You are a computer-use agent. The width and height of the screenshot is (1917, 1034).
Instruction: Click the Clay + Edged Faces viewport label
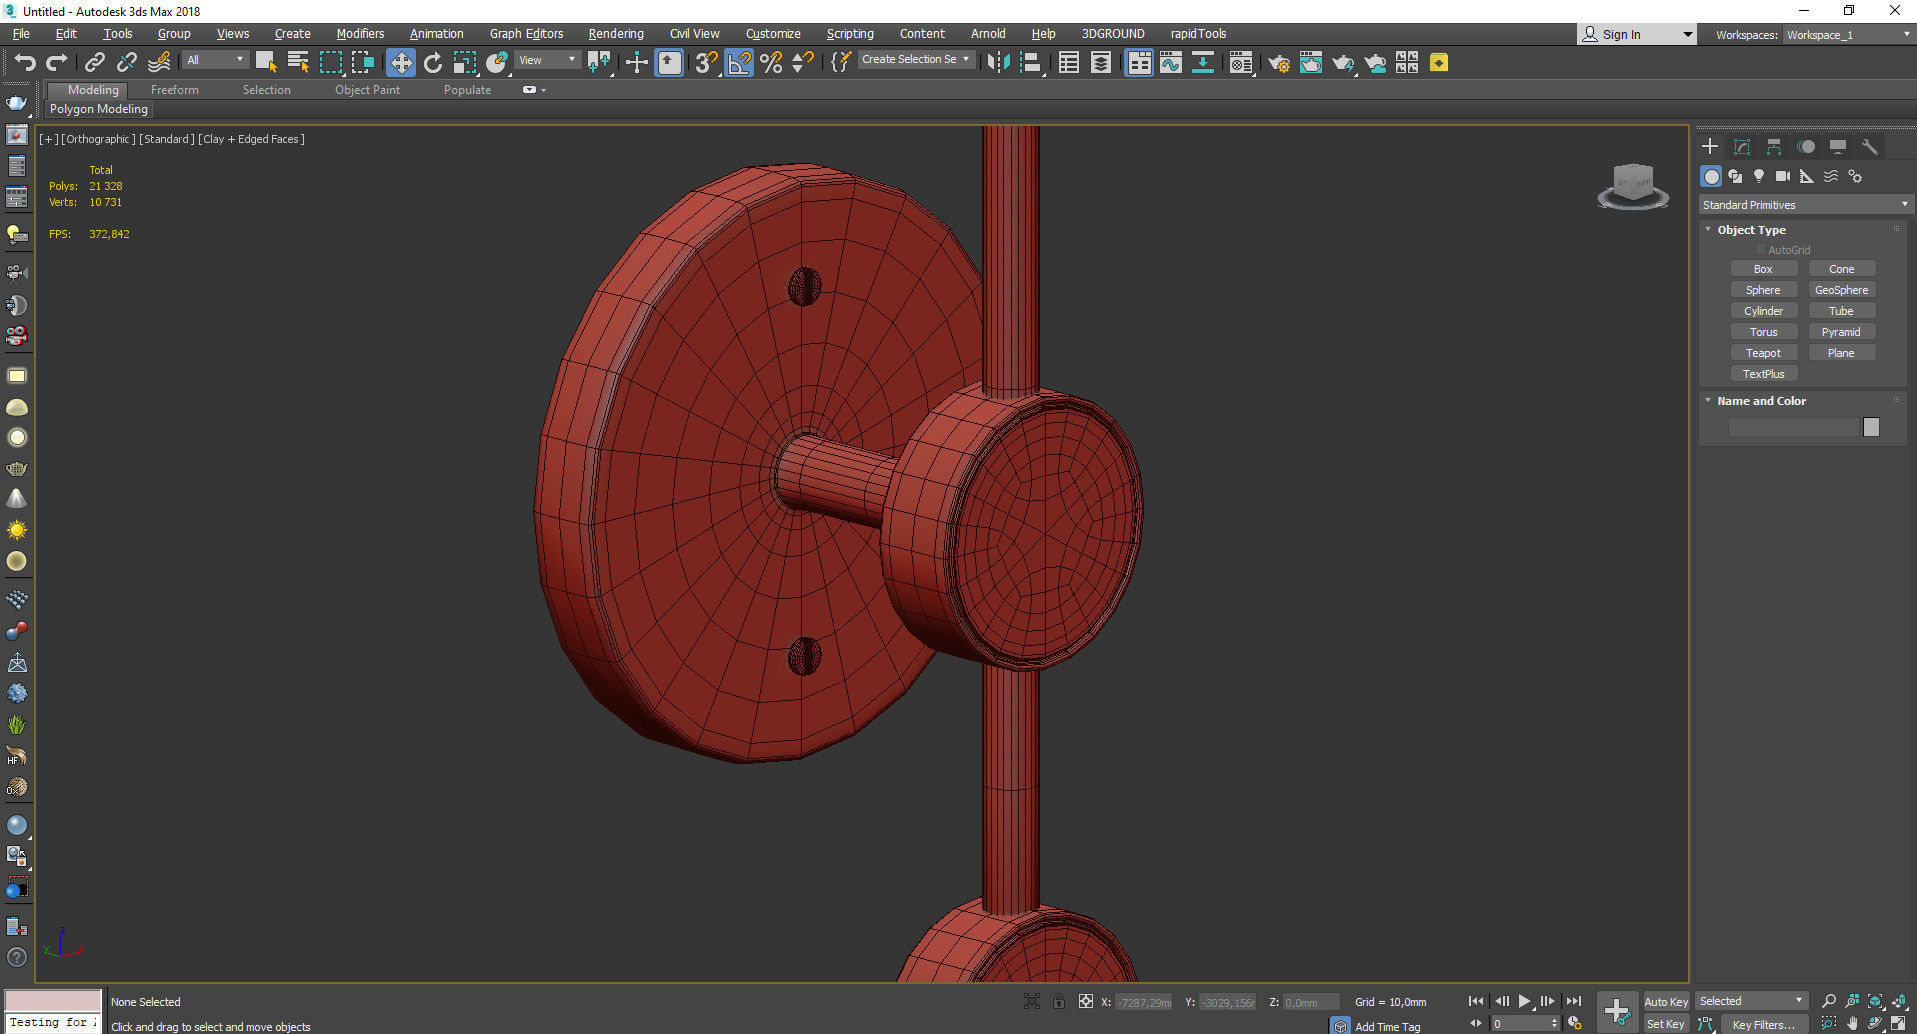click(252, 139)
